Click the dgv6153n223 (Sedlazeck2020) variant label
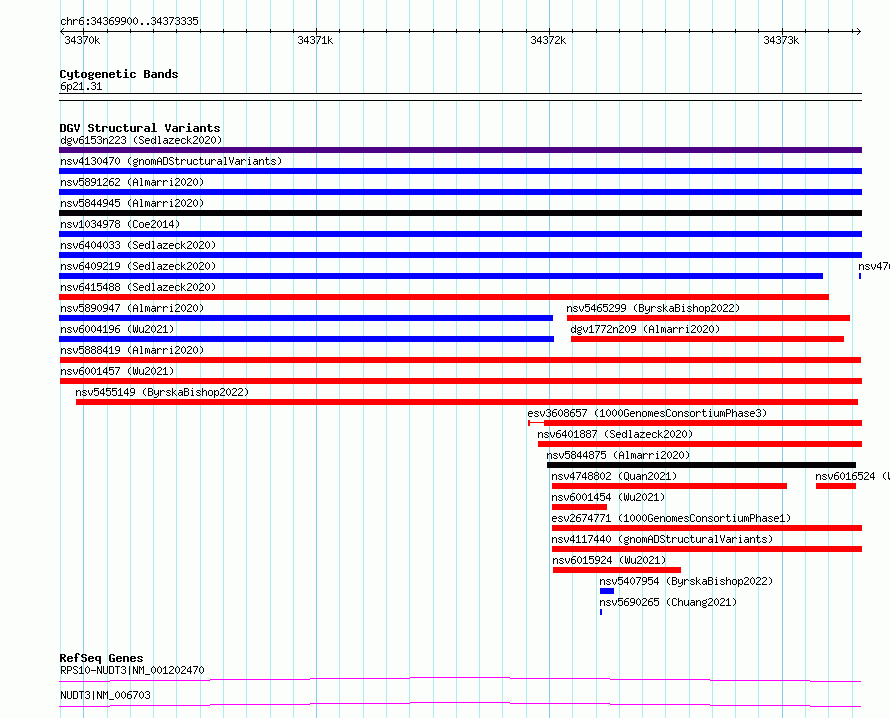Viewport: 890px width, 718px height. pos(141,140)
